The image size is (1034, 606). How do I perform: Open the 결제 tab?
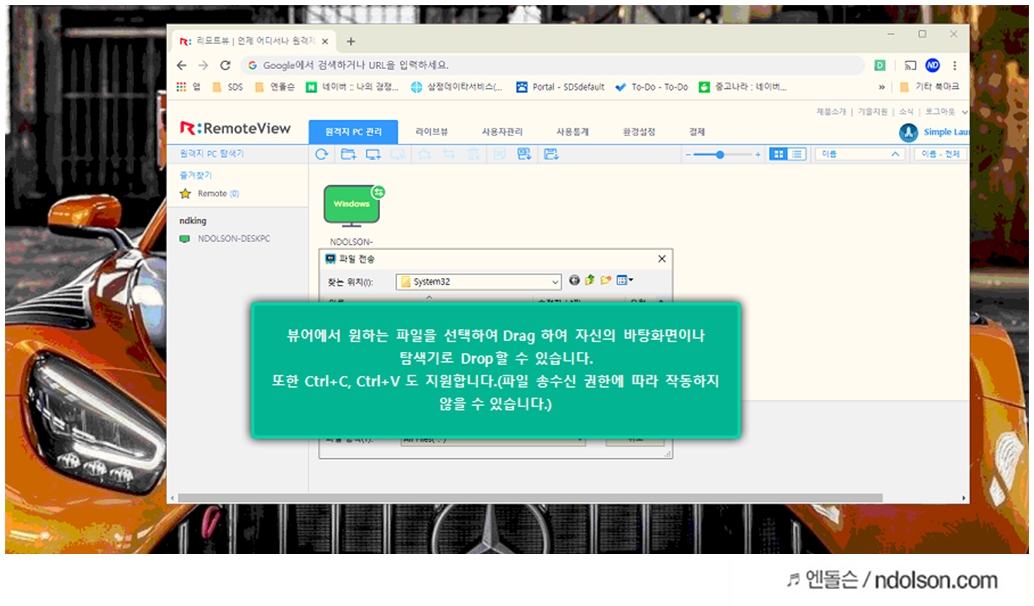[697, 132]
